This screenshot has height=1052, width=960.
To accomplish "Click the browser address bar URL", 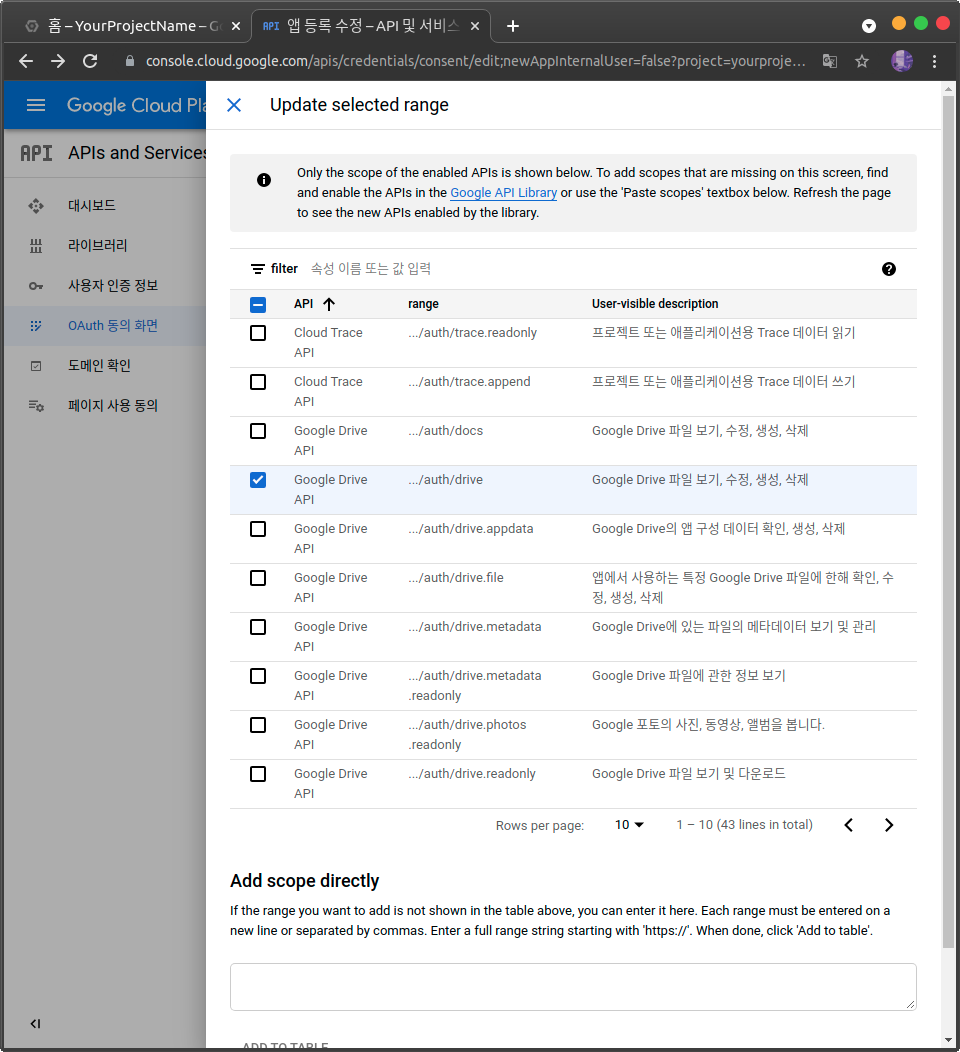I will point(476,61).
